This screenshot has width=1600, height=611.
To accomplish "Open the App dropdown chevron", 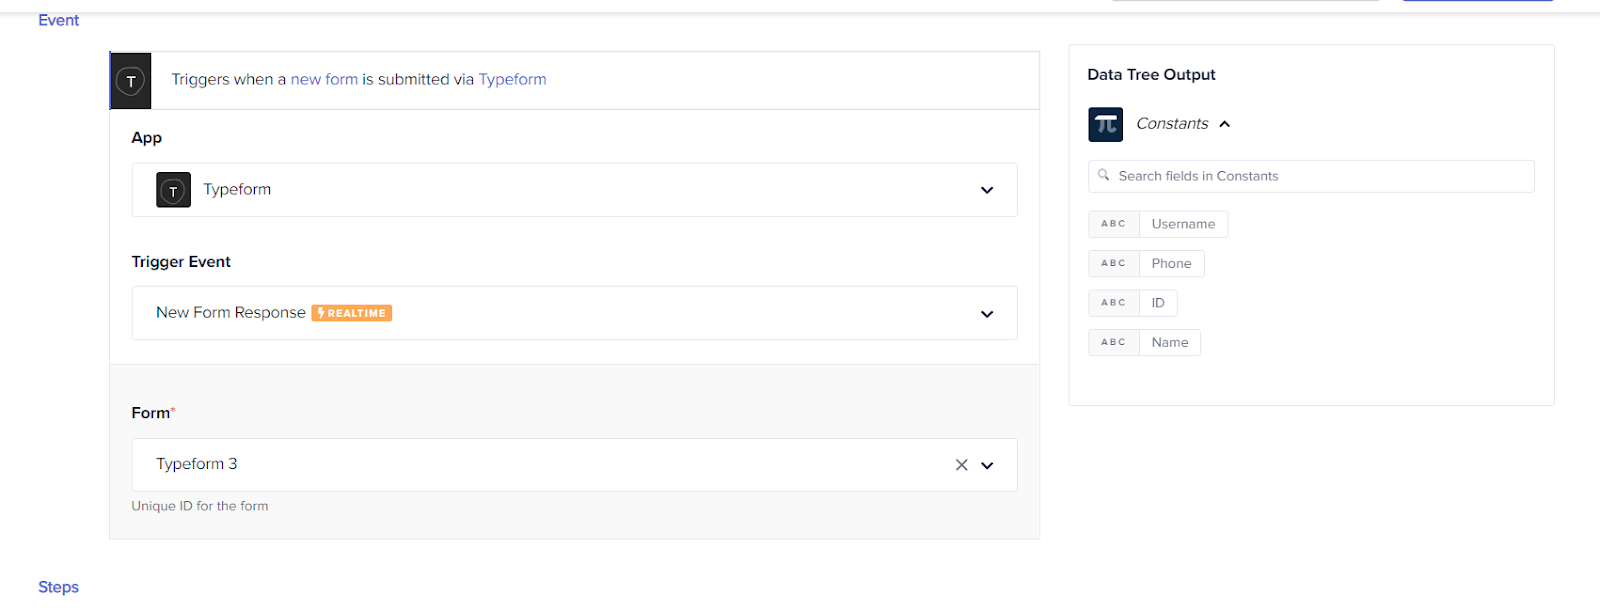I will [x=987, y=190].
